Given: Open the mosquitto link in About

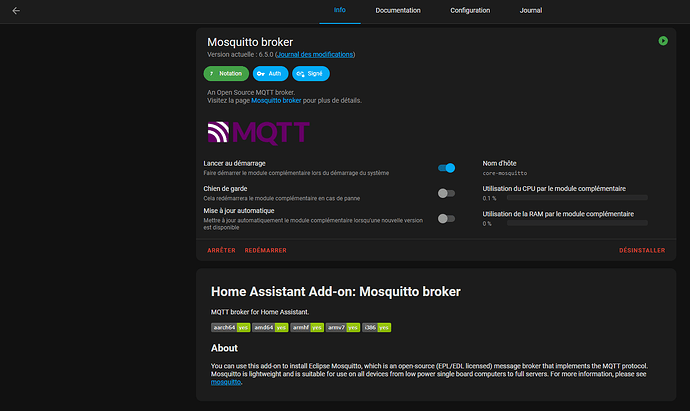Looking at the screenshot, I should click(226, 382).
